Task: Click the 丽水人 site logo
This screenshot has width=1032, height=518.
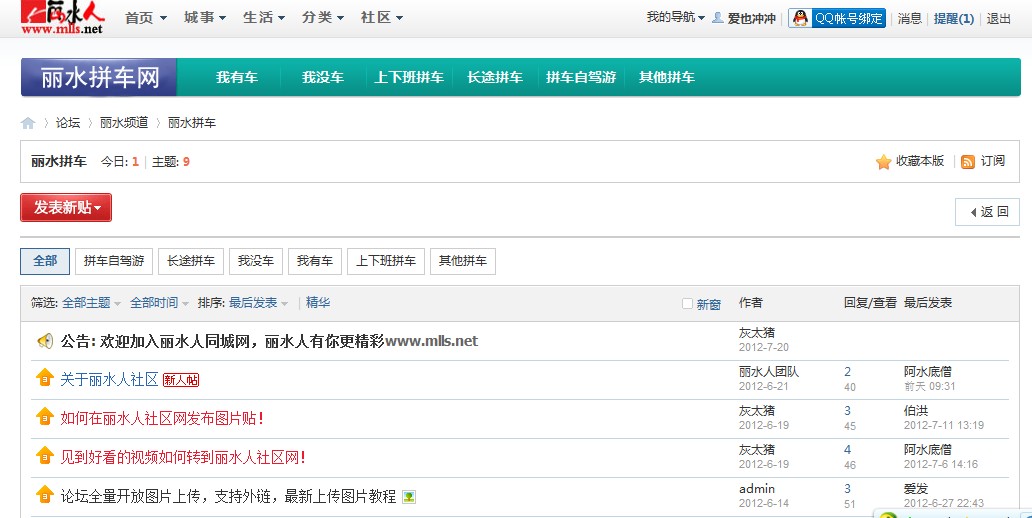Action: pos(62,18)
